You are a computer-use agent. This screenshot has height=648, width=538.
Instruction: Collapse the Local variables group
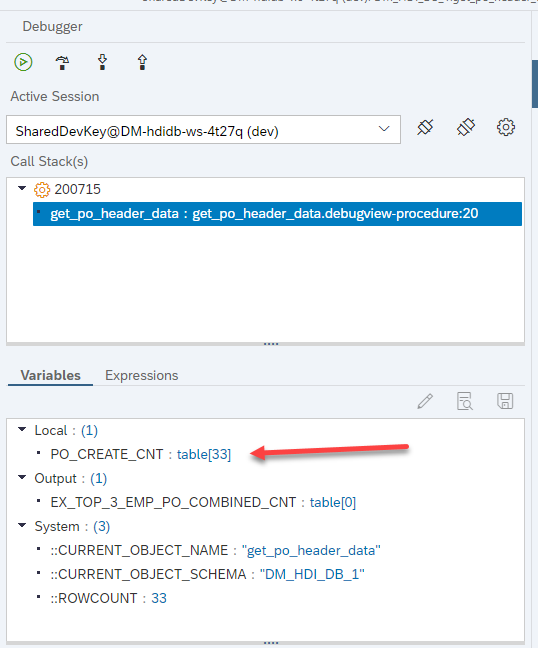[x=22, y=430]
